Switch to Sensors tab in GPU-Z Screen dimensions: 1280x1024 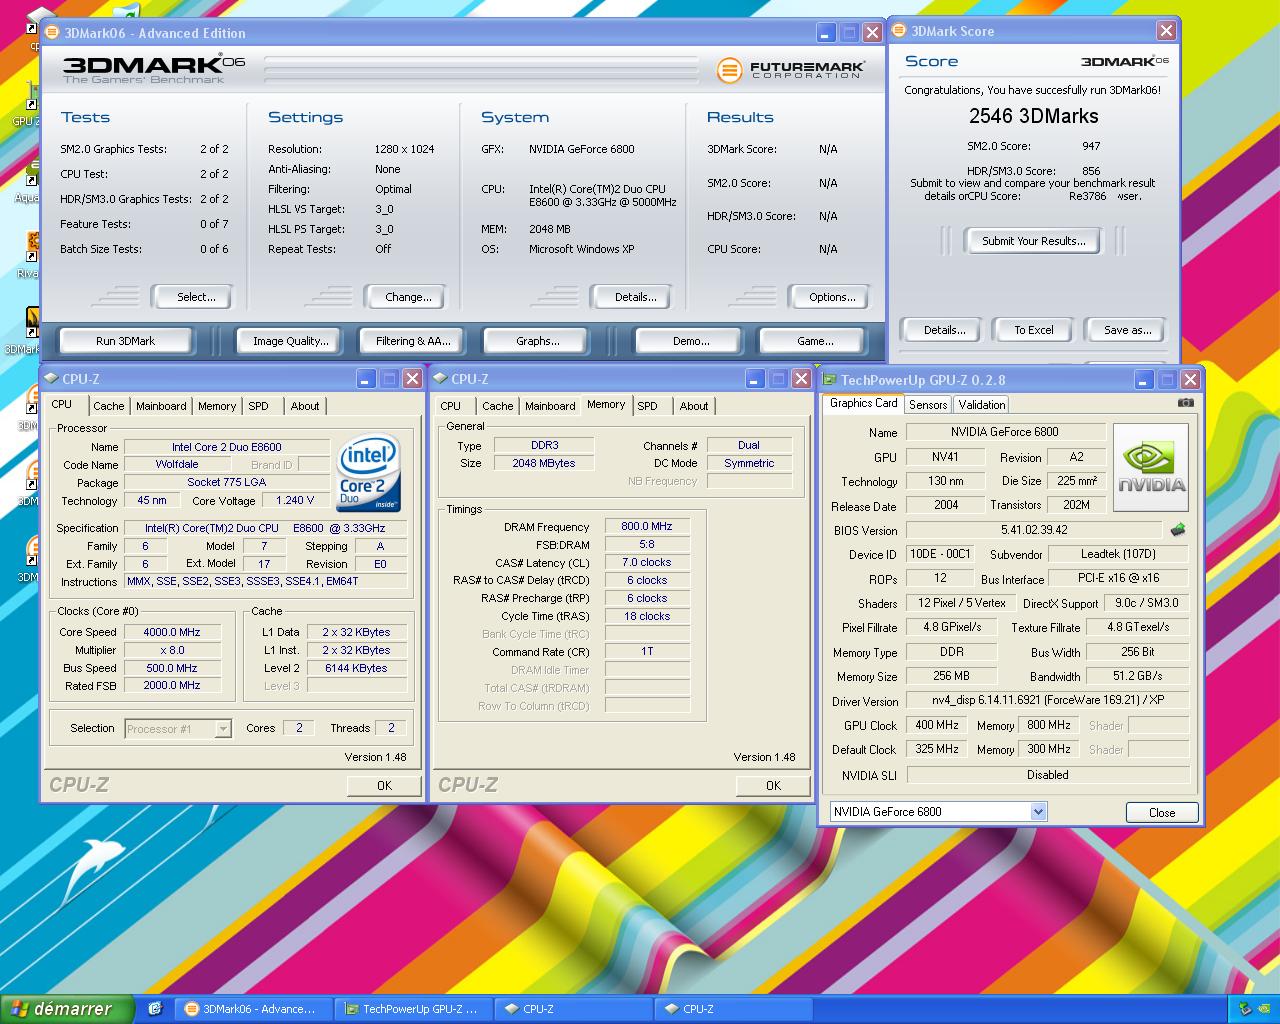point(928,405)
